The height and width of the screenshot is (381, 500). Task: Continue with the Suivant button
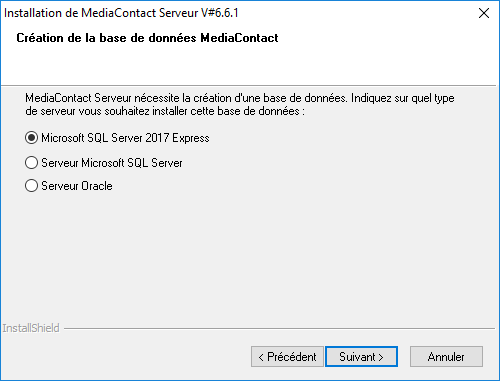361,357
